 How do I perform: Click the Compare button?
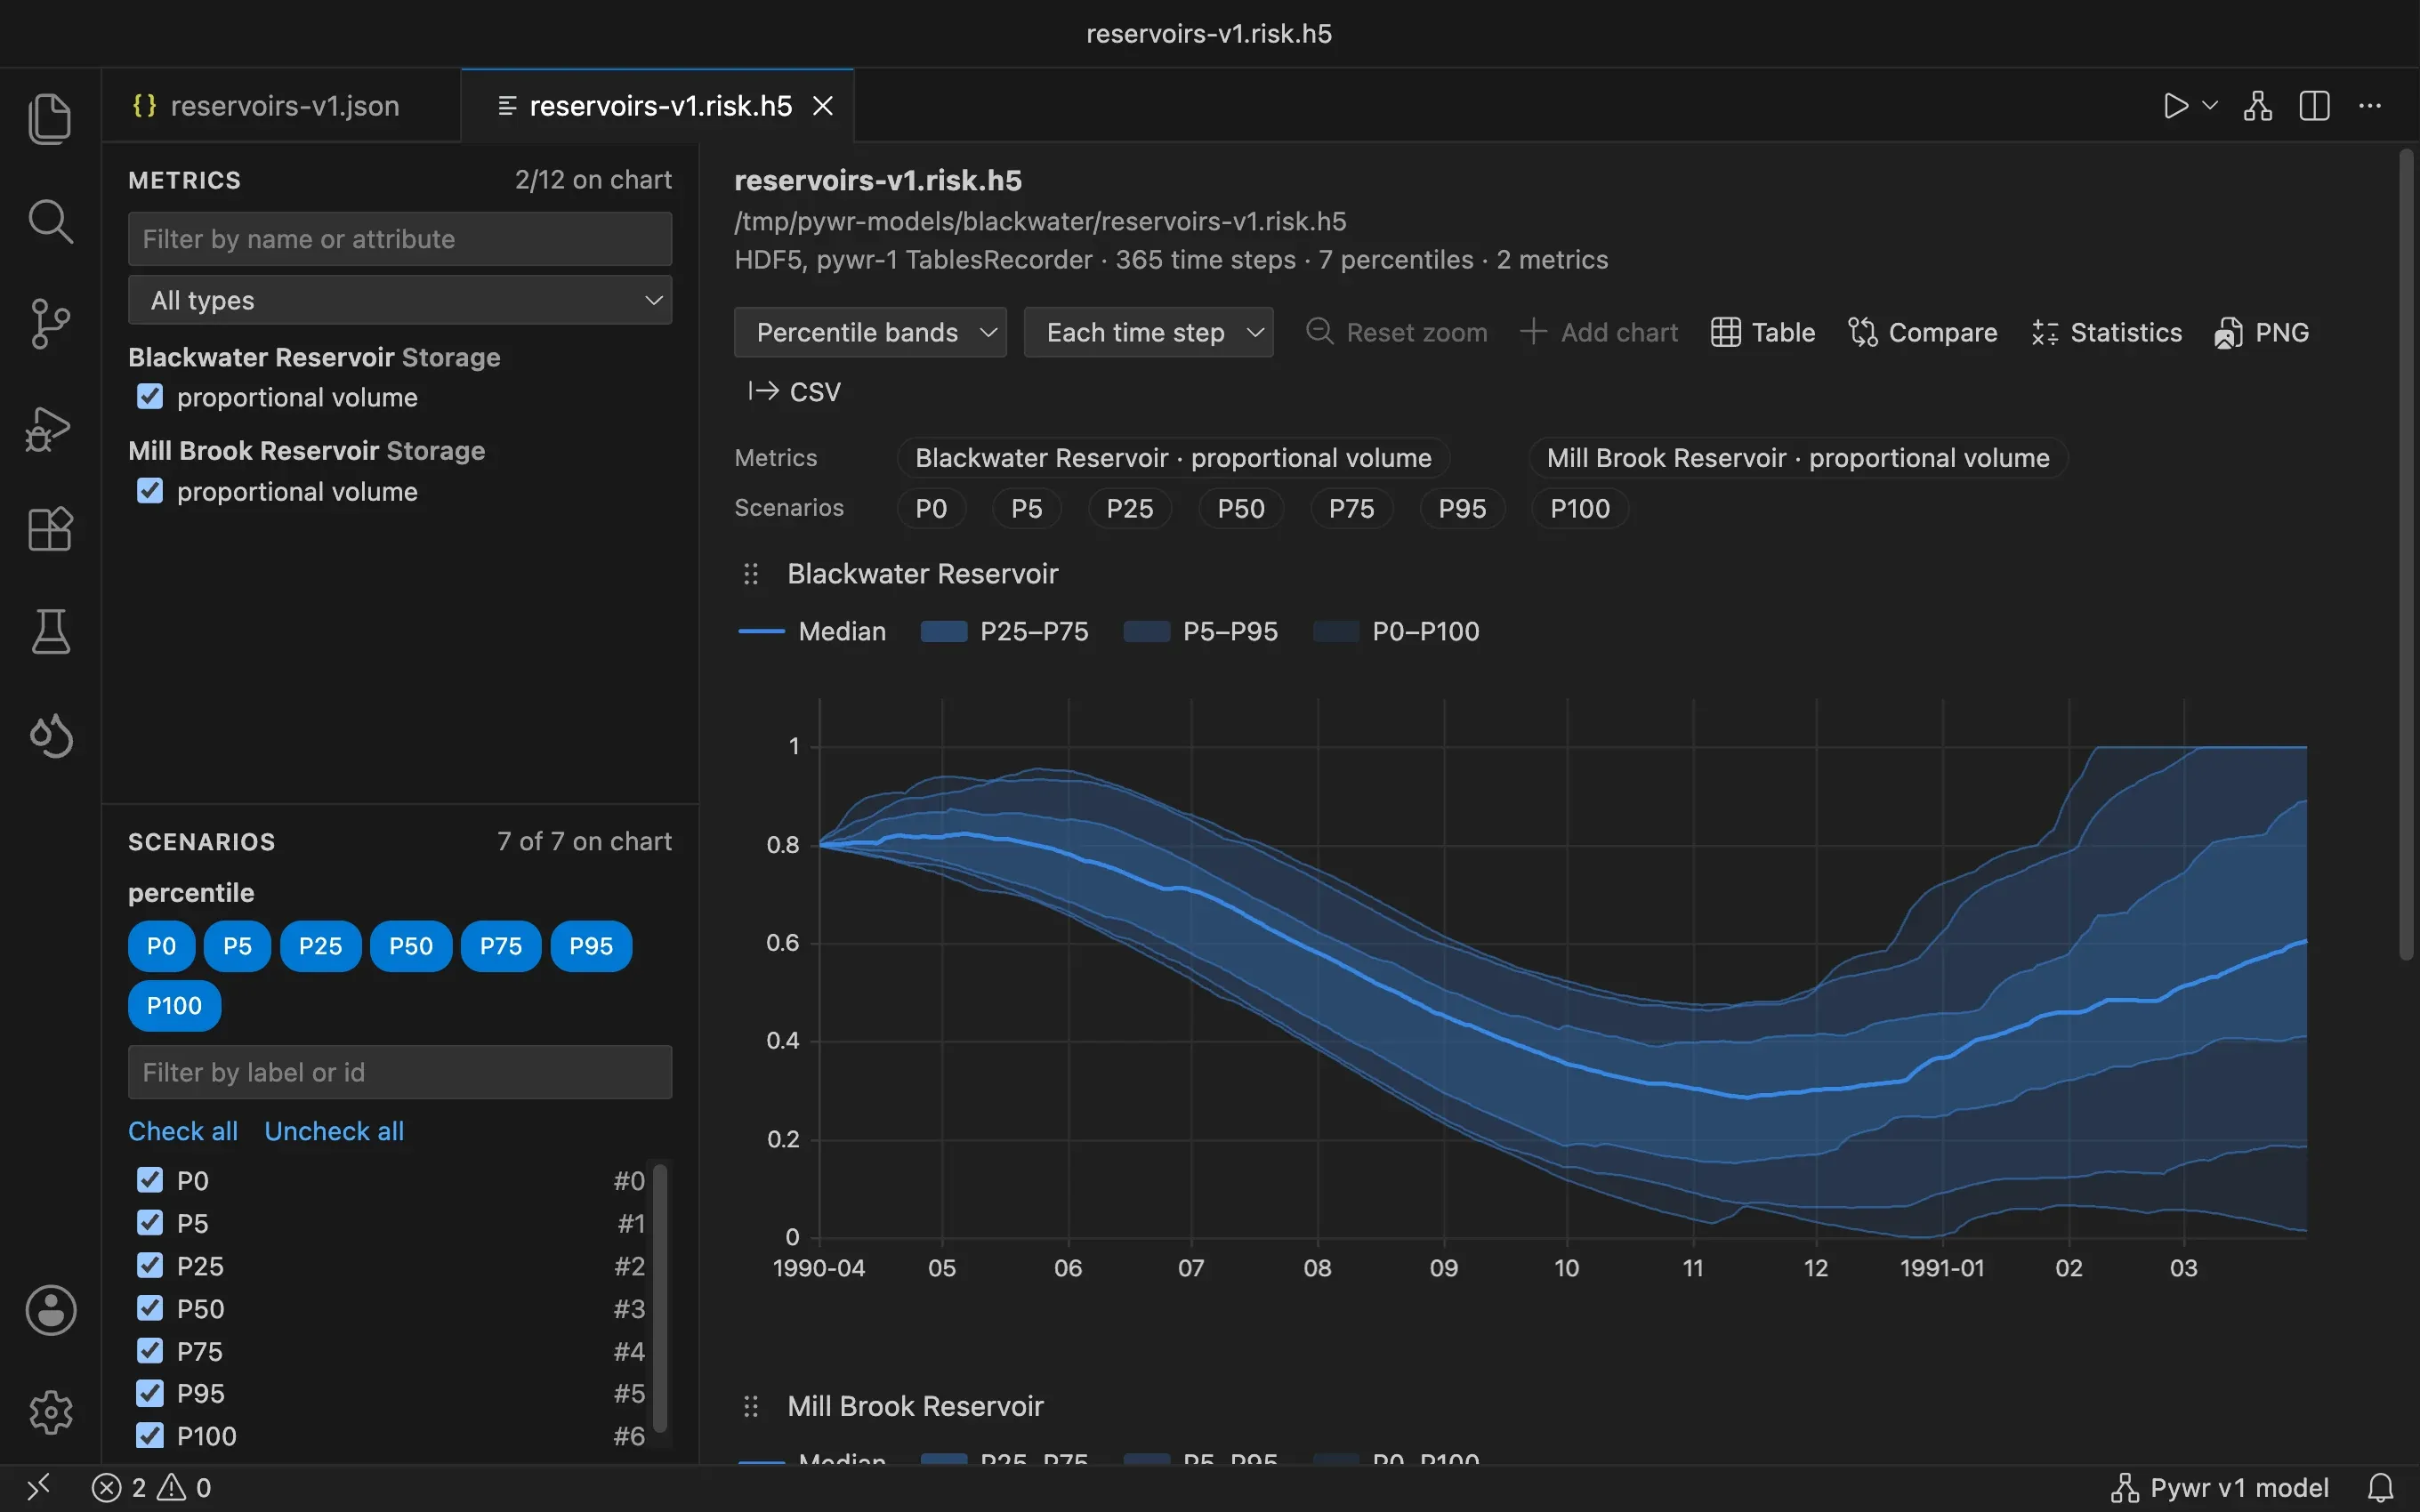(x=1922, y=332)
